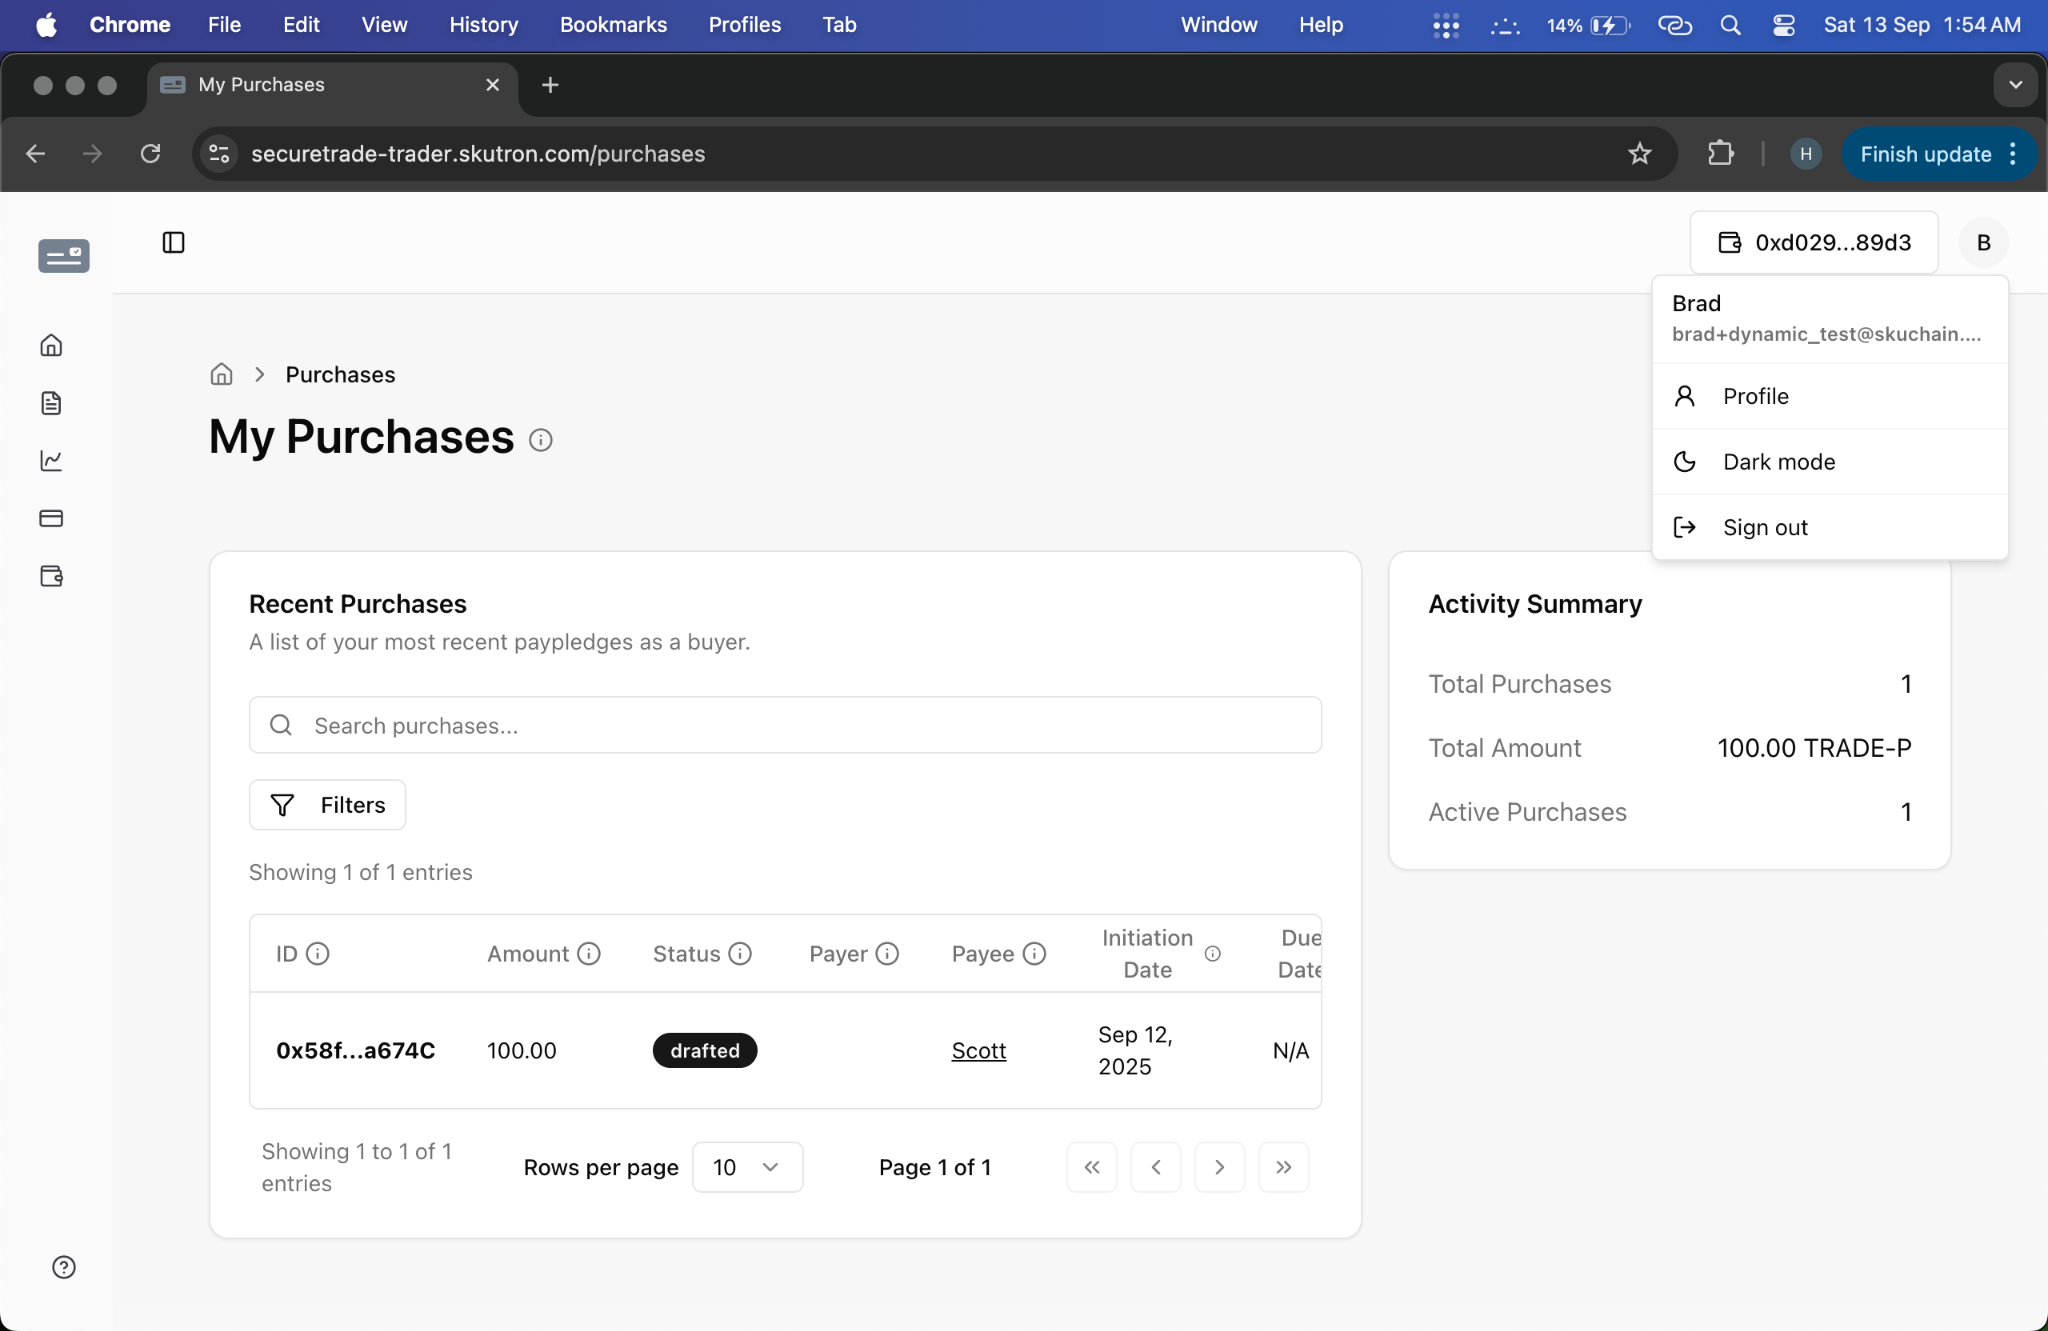Go to the first page button
Screen dimensions: 2048x1331
coord(1092,1167)
